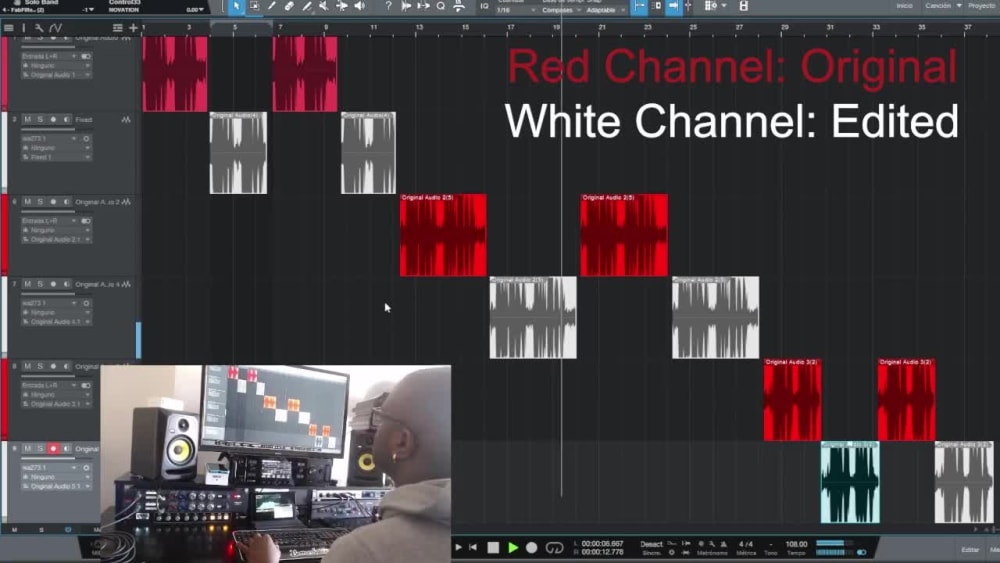The height and width of the screenshot is (563, 1000).
Task: Pick the Eraser tool
Action: coord(289,6)
